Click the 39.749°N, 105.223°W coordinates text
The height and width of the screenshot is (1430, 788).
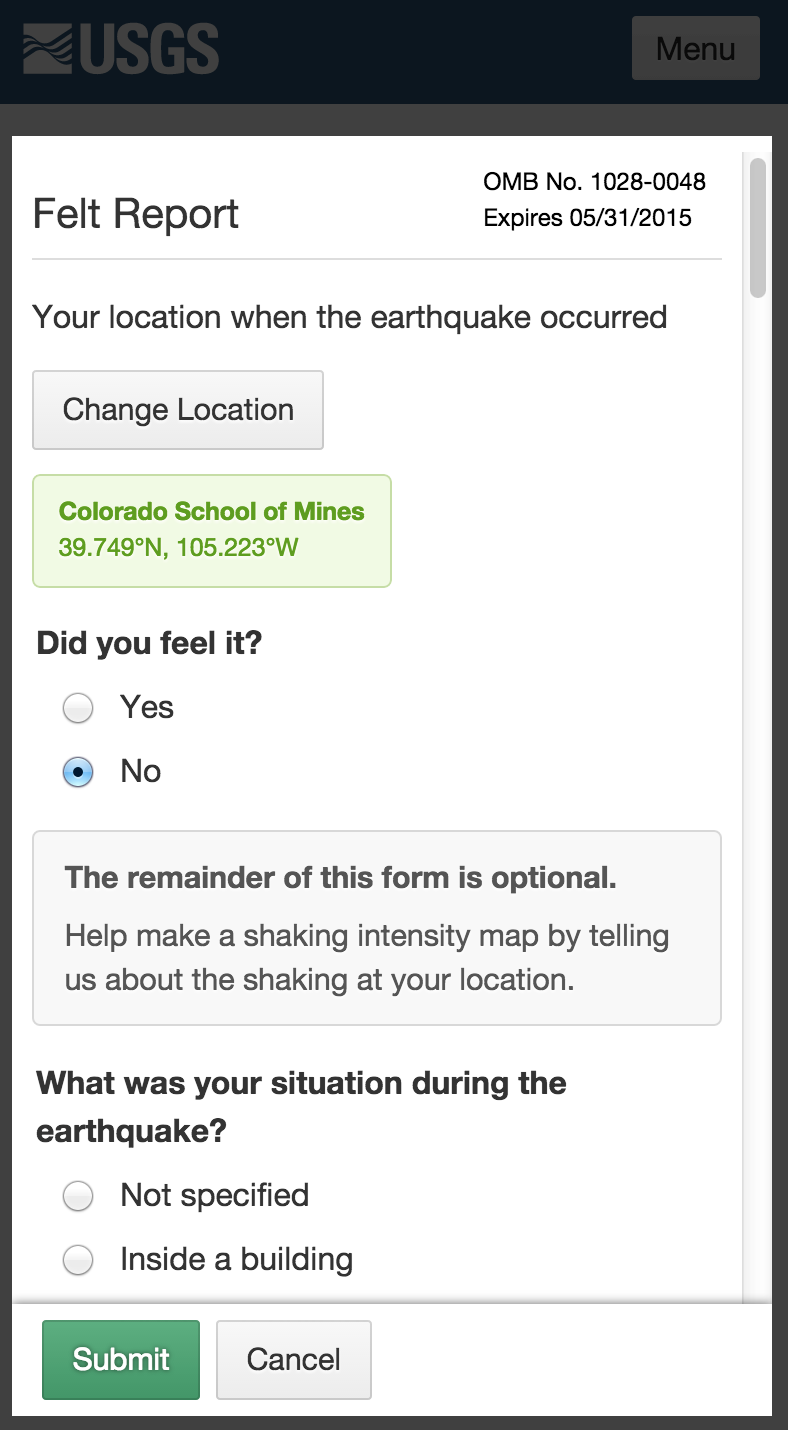178,547
